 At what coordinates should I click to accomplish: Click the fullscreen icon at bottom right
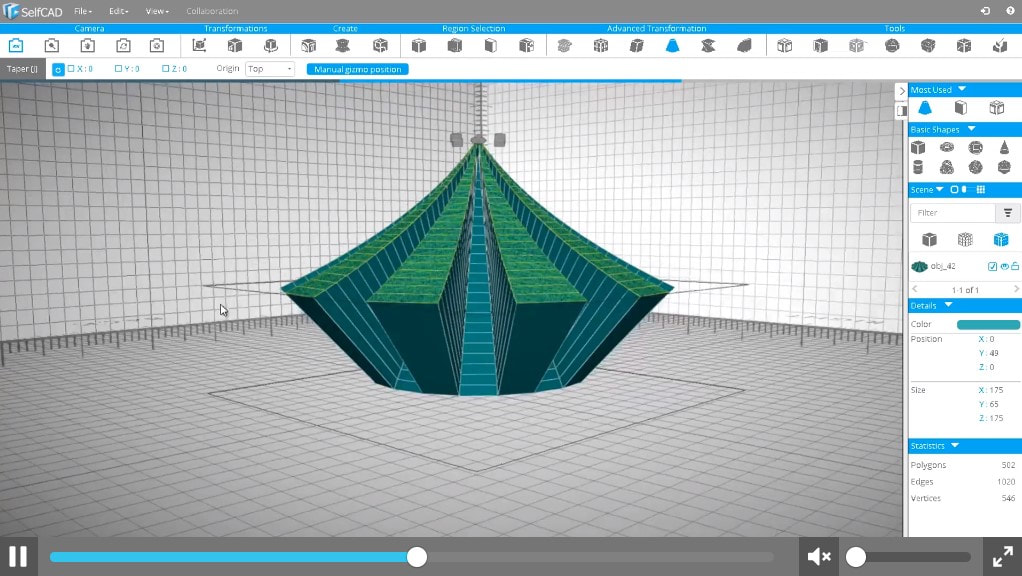[1002, 556]
